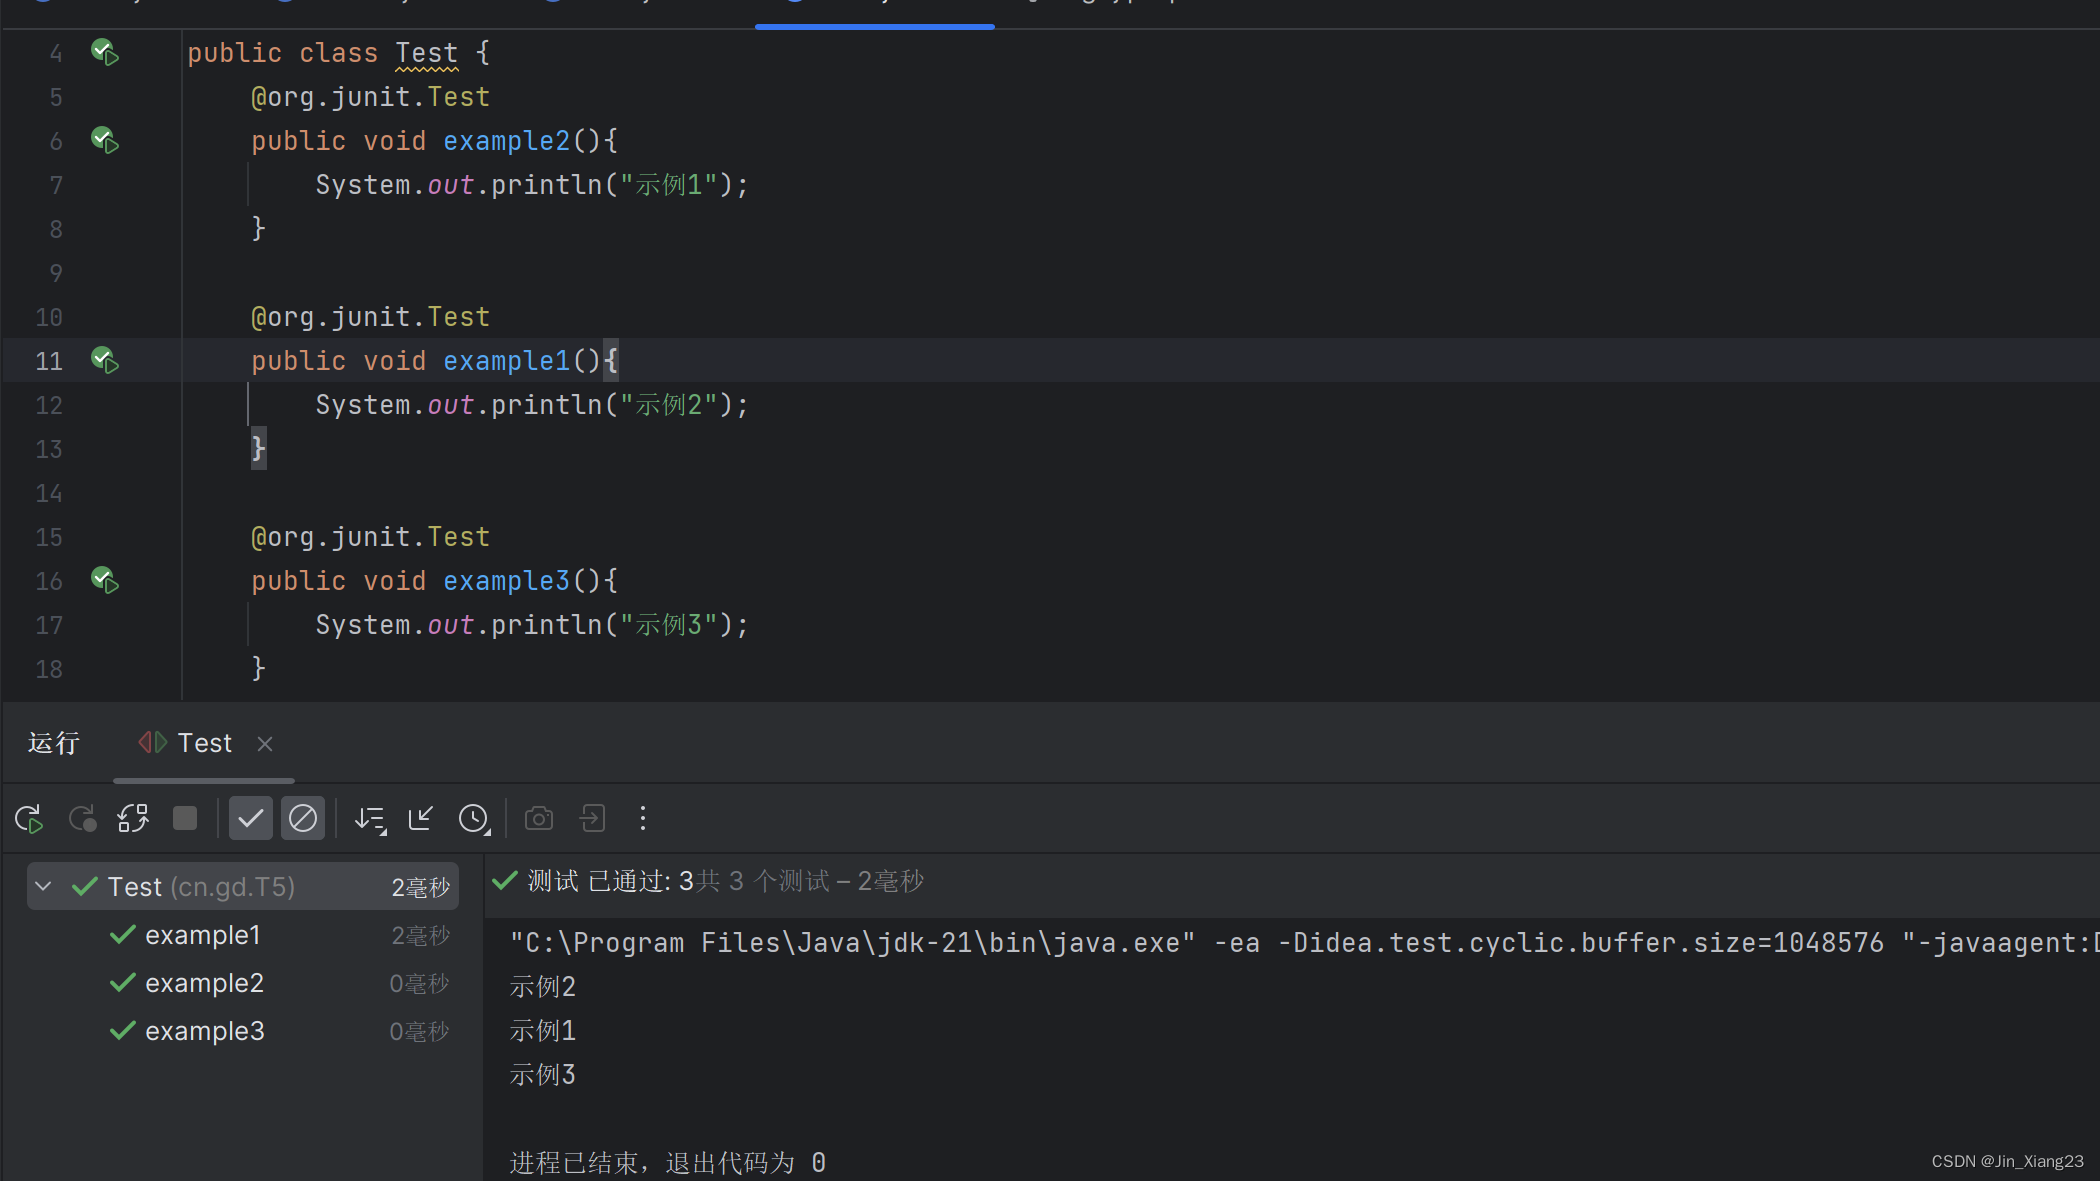Collapse the Test (cn.gd.T5) tree node
Screen dimensions: 2100x1181
(43, 887)
